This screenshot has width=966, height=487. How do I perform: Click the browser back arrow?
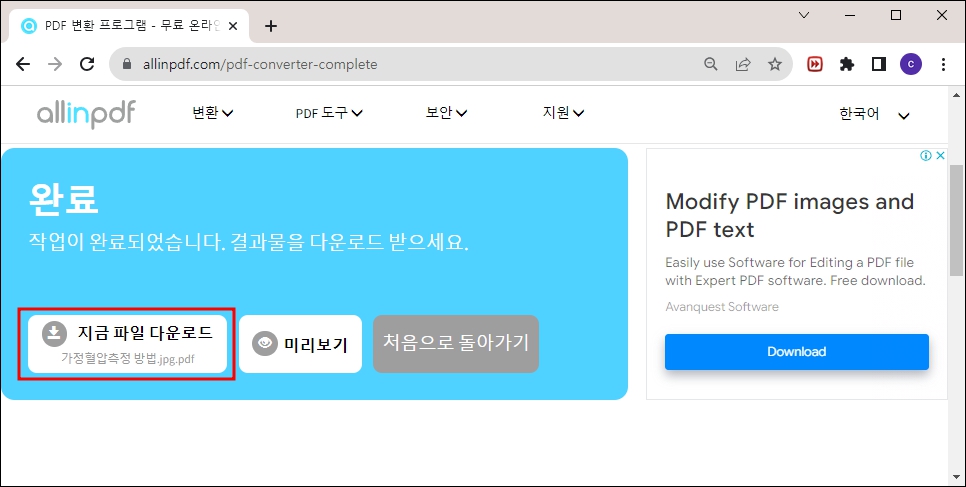(x=23, y=64)
